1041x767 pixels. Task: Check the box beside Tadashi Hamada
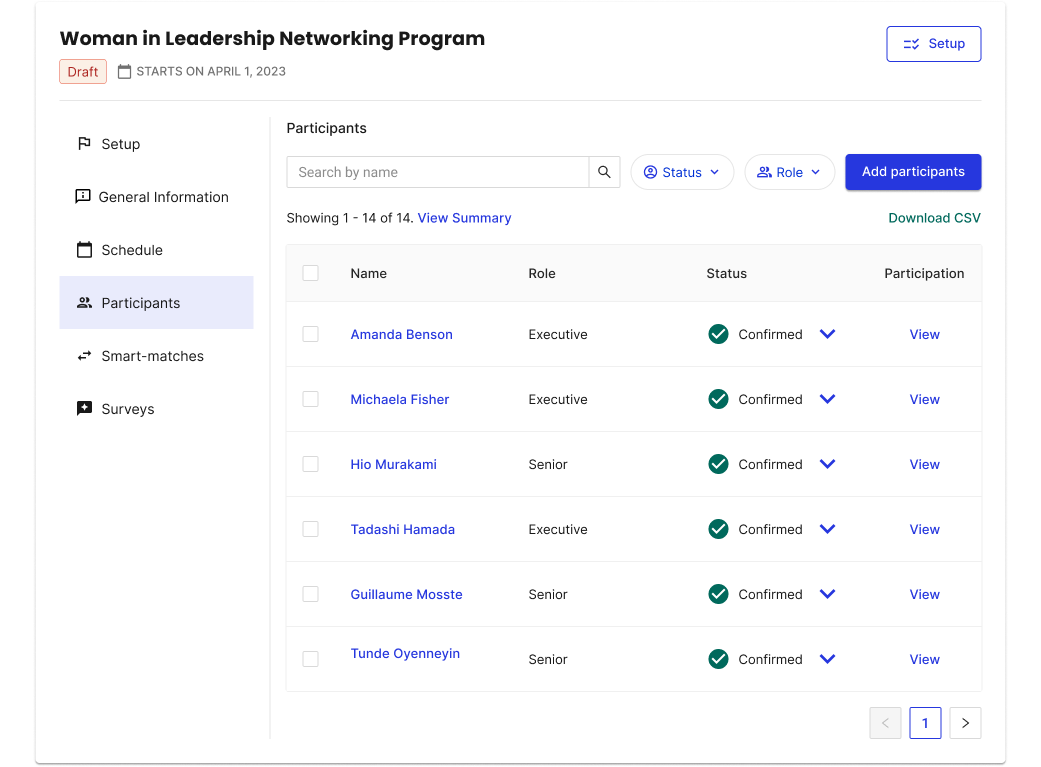pos(311,529)
